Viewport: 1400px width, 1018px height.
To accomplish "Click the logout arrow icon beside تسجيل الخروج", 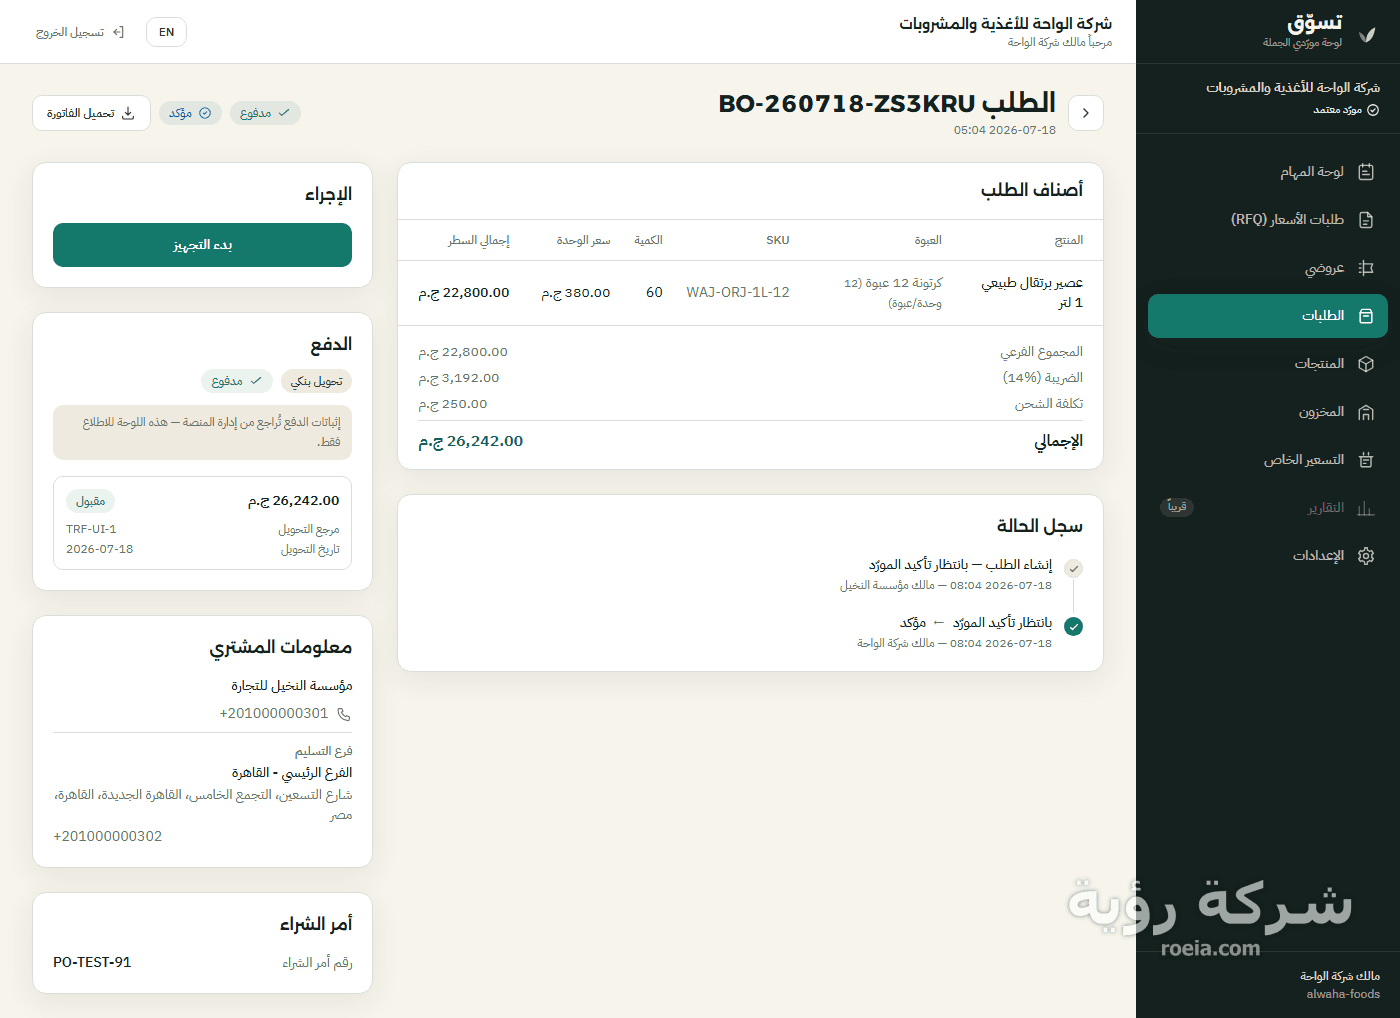I will click(x=118, y=32).
